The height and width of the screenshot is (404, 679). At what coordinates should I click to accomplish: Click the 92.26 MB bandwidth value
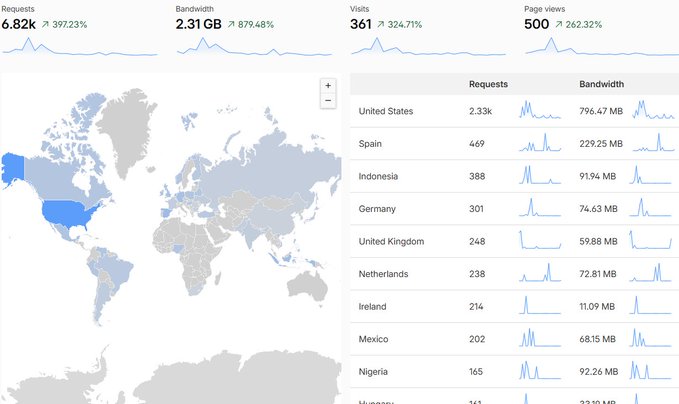click(599, 372)
